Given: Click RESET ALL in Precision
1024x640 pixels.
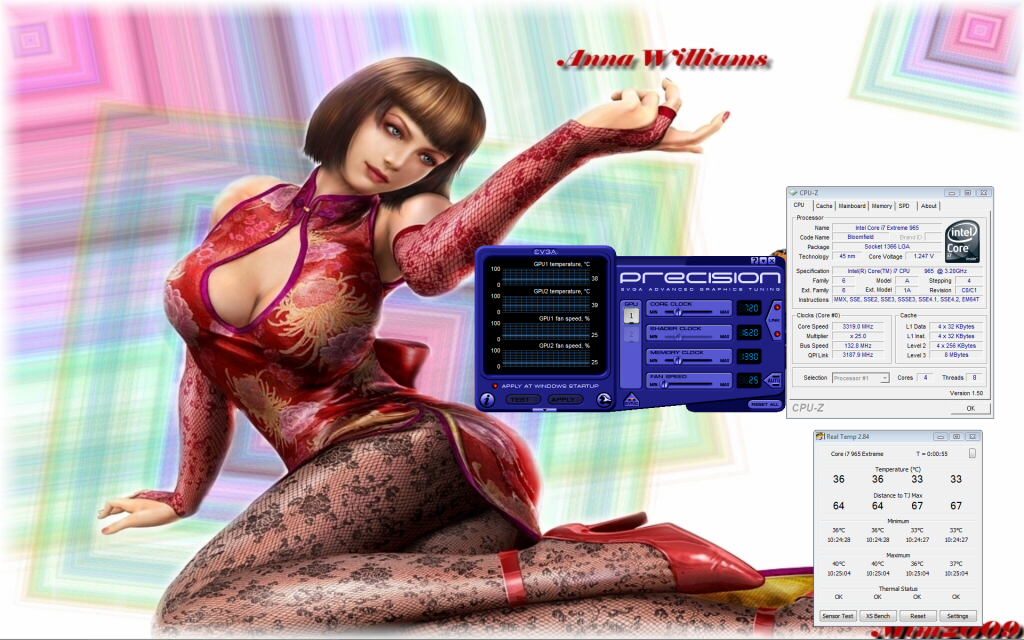Looking at the screenshot, I should (765, 404).
